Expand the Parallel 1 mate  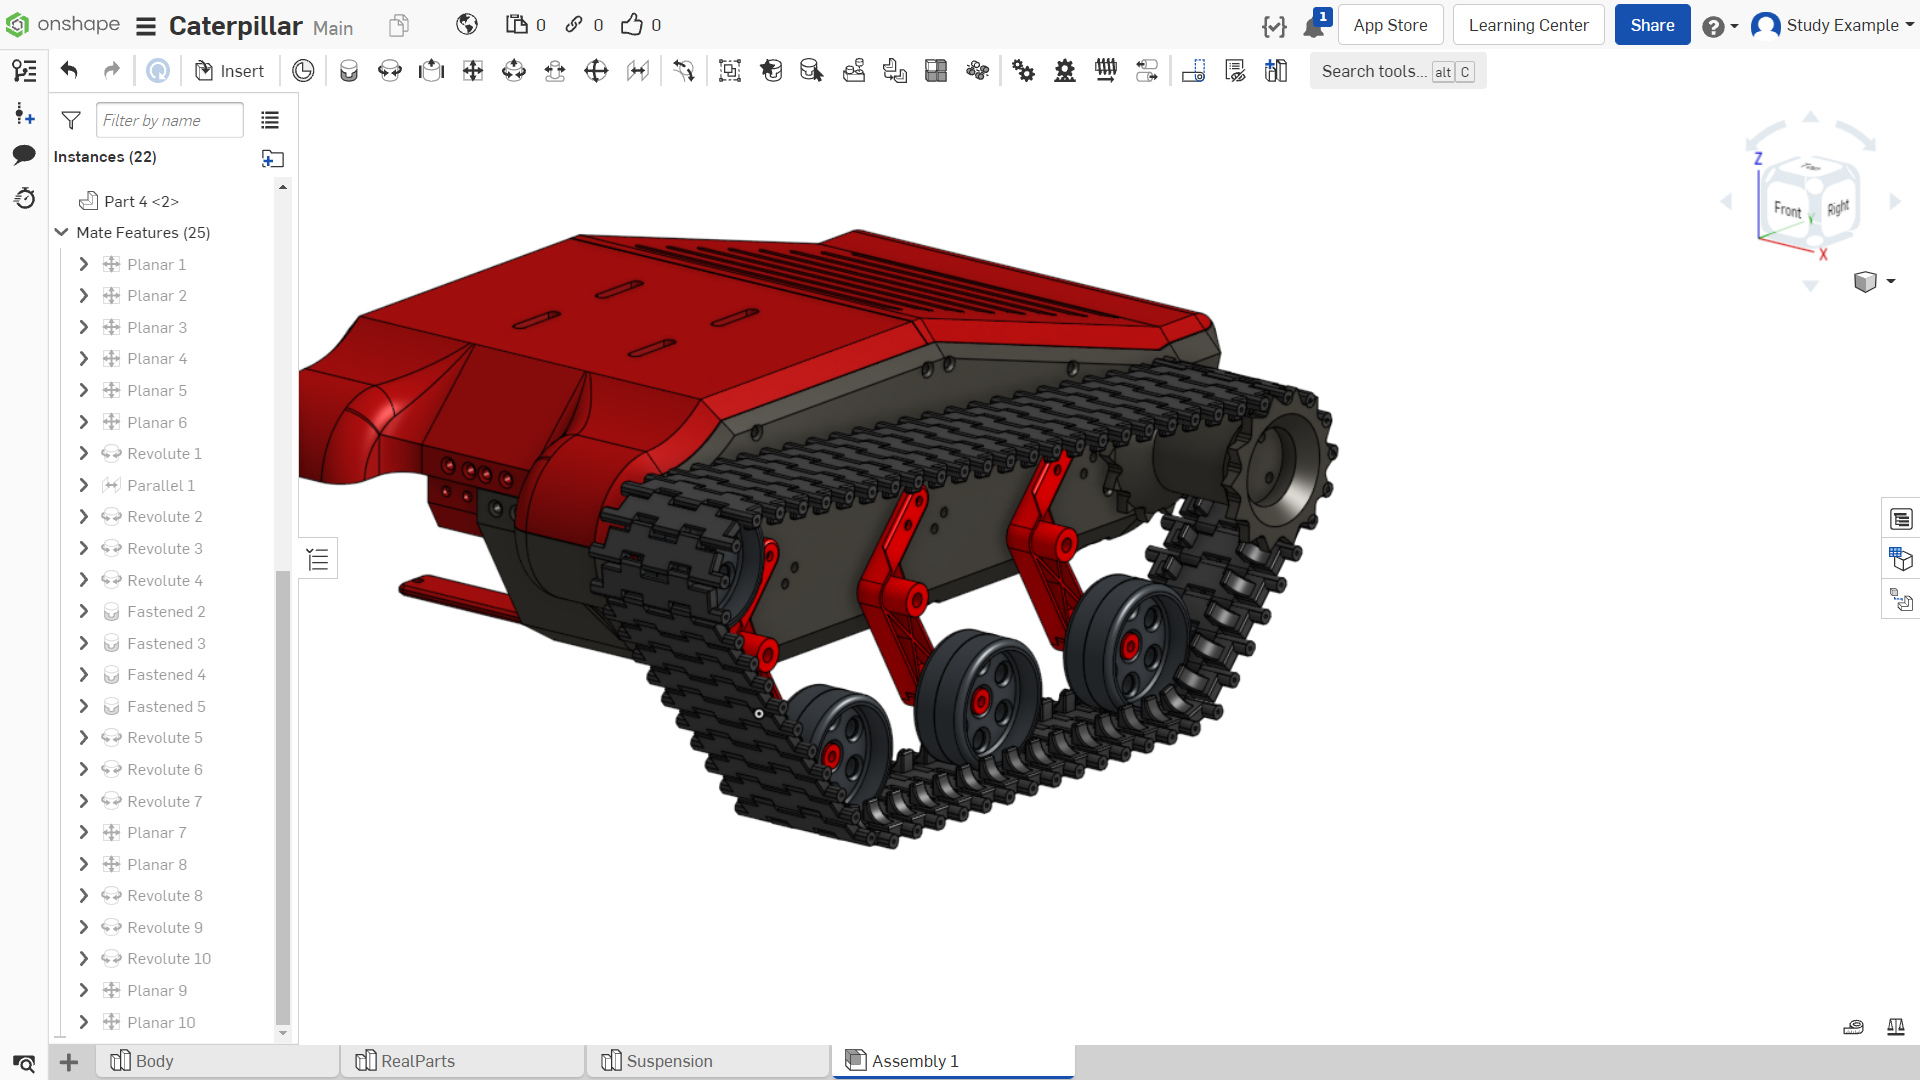tap(84, 485)
